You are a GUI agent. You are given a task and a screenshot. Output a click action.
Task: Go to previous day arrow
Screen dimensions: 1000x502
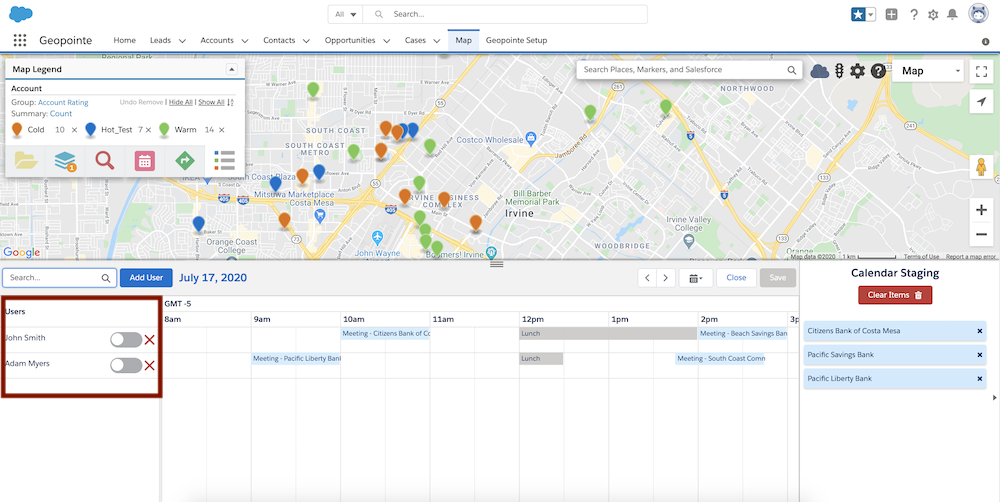pos(647,278)
